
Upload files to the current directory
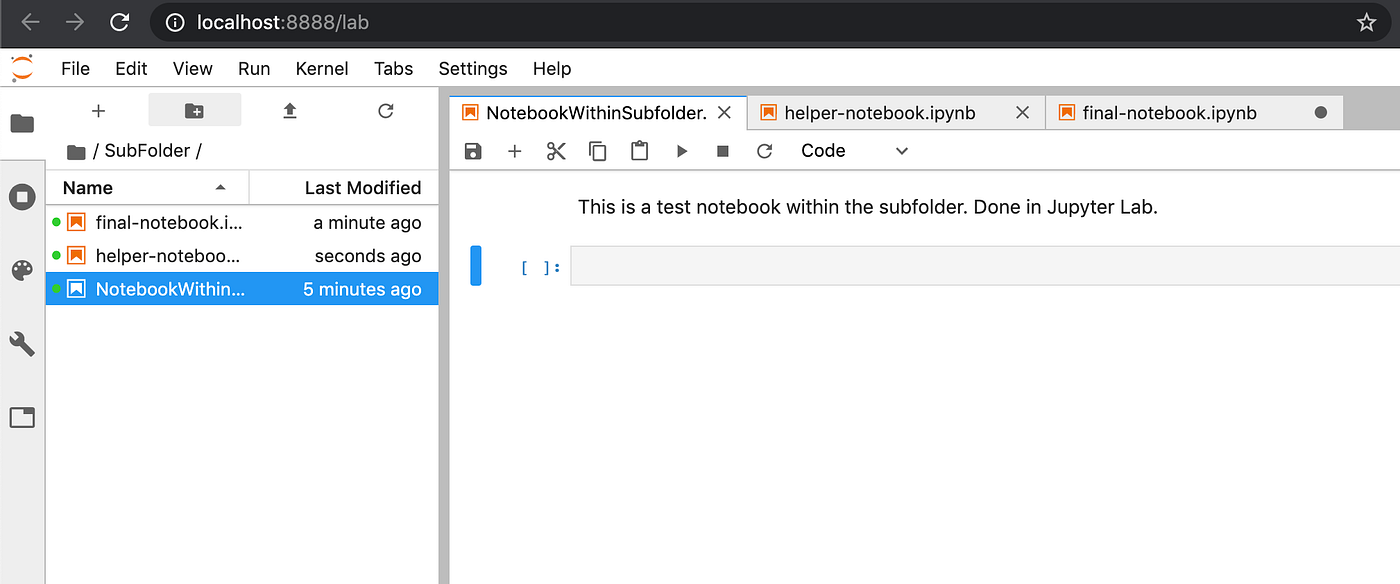pos(290,111)
